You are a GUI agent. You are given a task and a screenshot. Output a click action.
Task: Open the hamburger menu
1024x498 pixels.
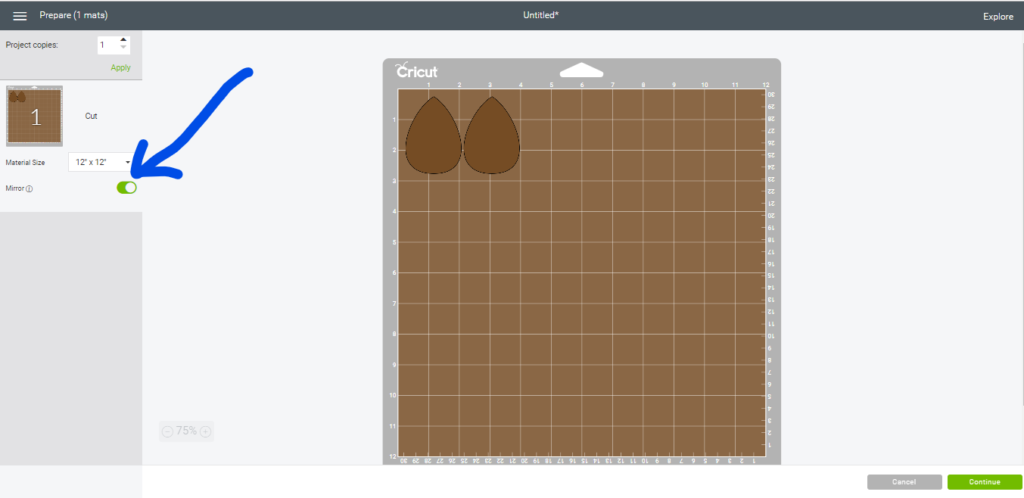20,16
